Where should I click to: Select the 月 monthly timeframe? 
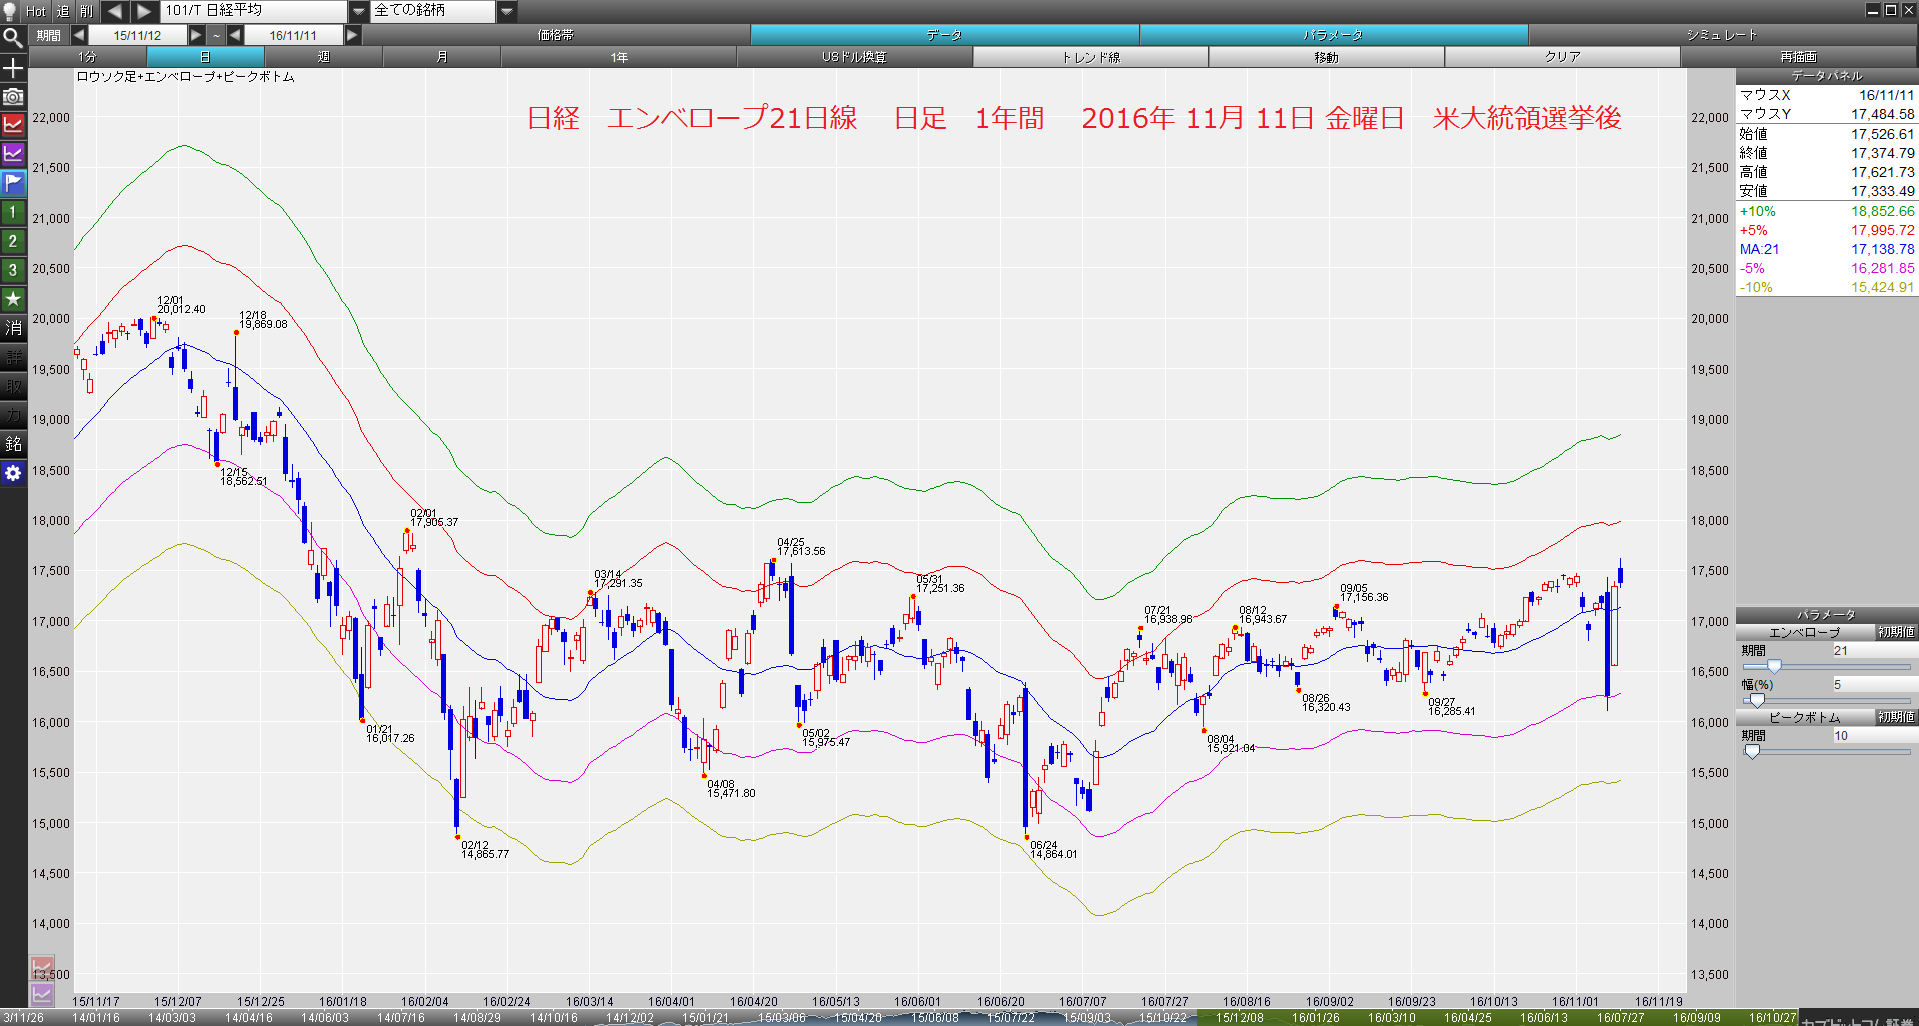[441, 57]
